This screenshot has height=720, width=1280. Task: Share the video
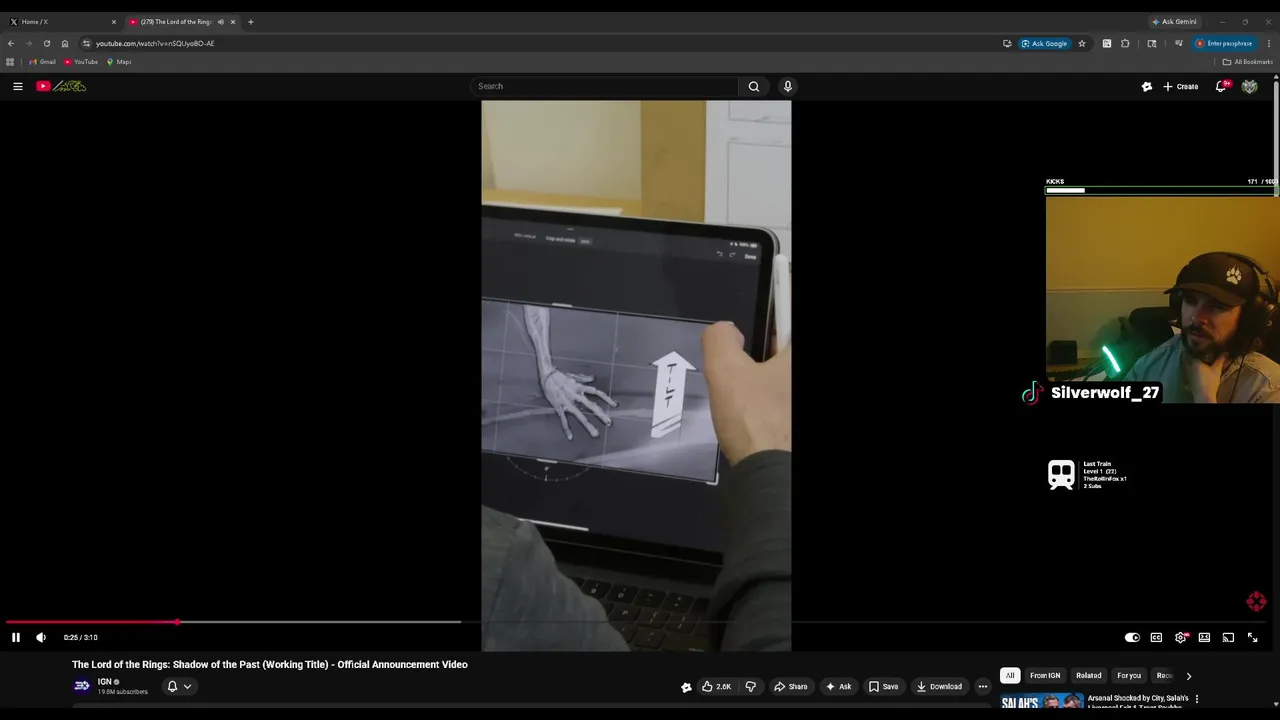[x=791, y=686]
